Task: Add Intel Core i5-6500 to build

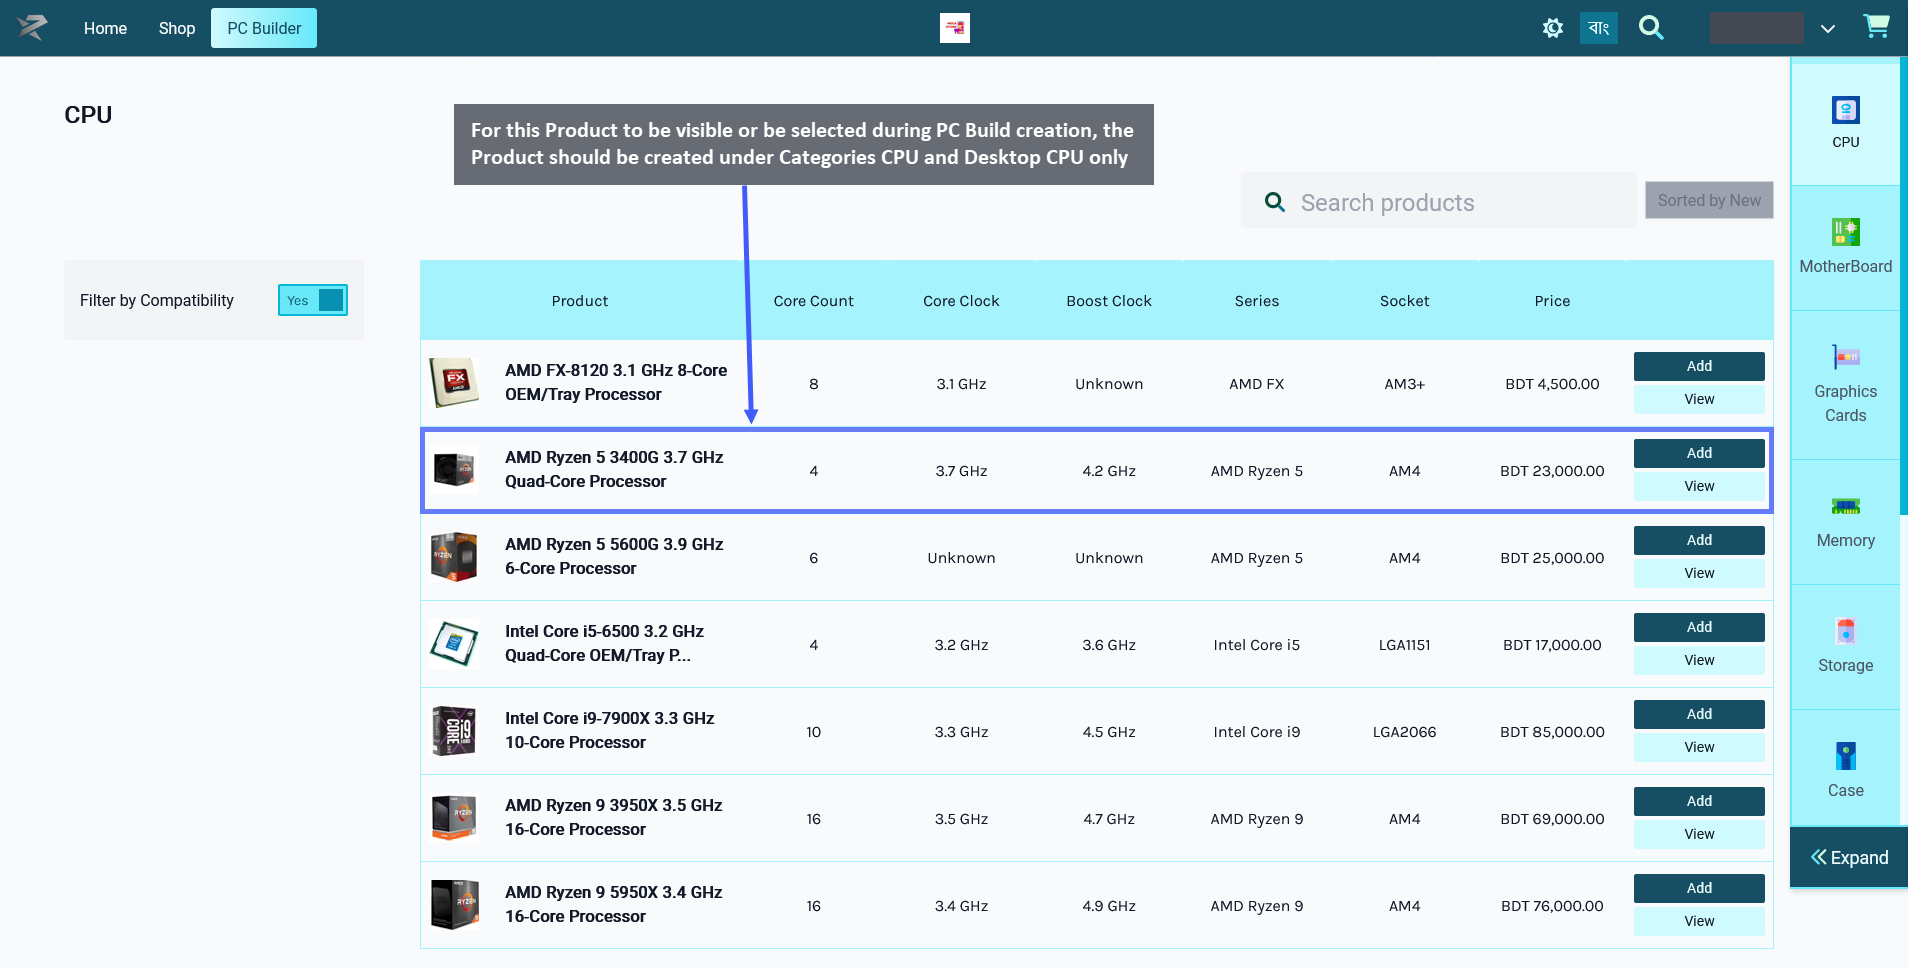Action: (x=1699, y=627)
